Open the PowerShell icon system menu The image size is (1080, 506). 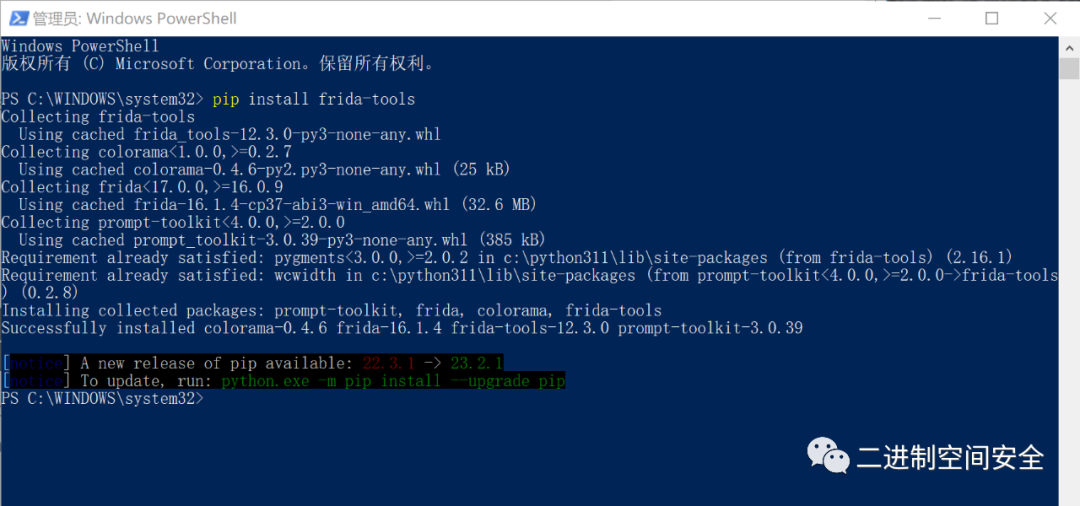click(19, 19)
